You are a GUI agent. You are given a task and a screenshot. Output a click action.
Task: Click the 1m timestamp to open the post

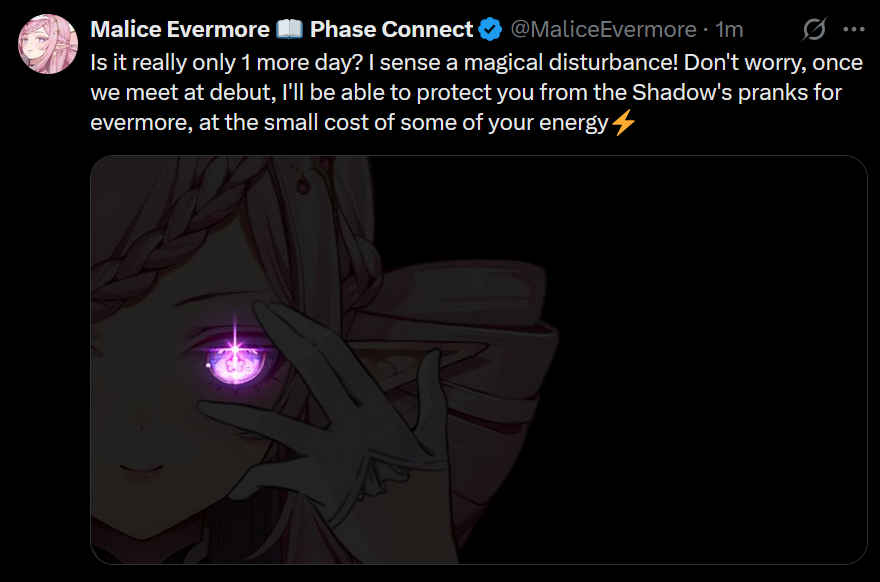(729, 29)
